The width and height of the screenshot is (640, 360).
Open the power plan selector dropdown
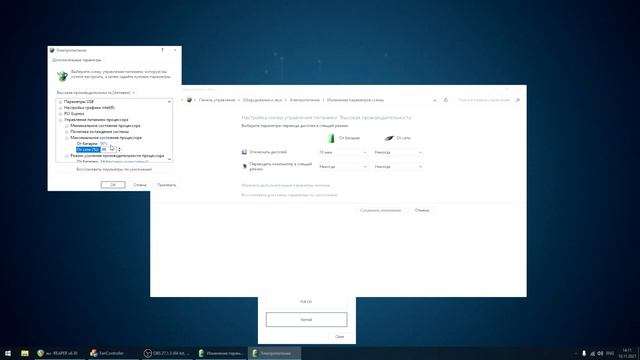(96, 93)
